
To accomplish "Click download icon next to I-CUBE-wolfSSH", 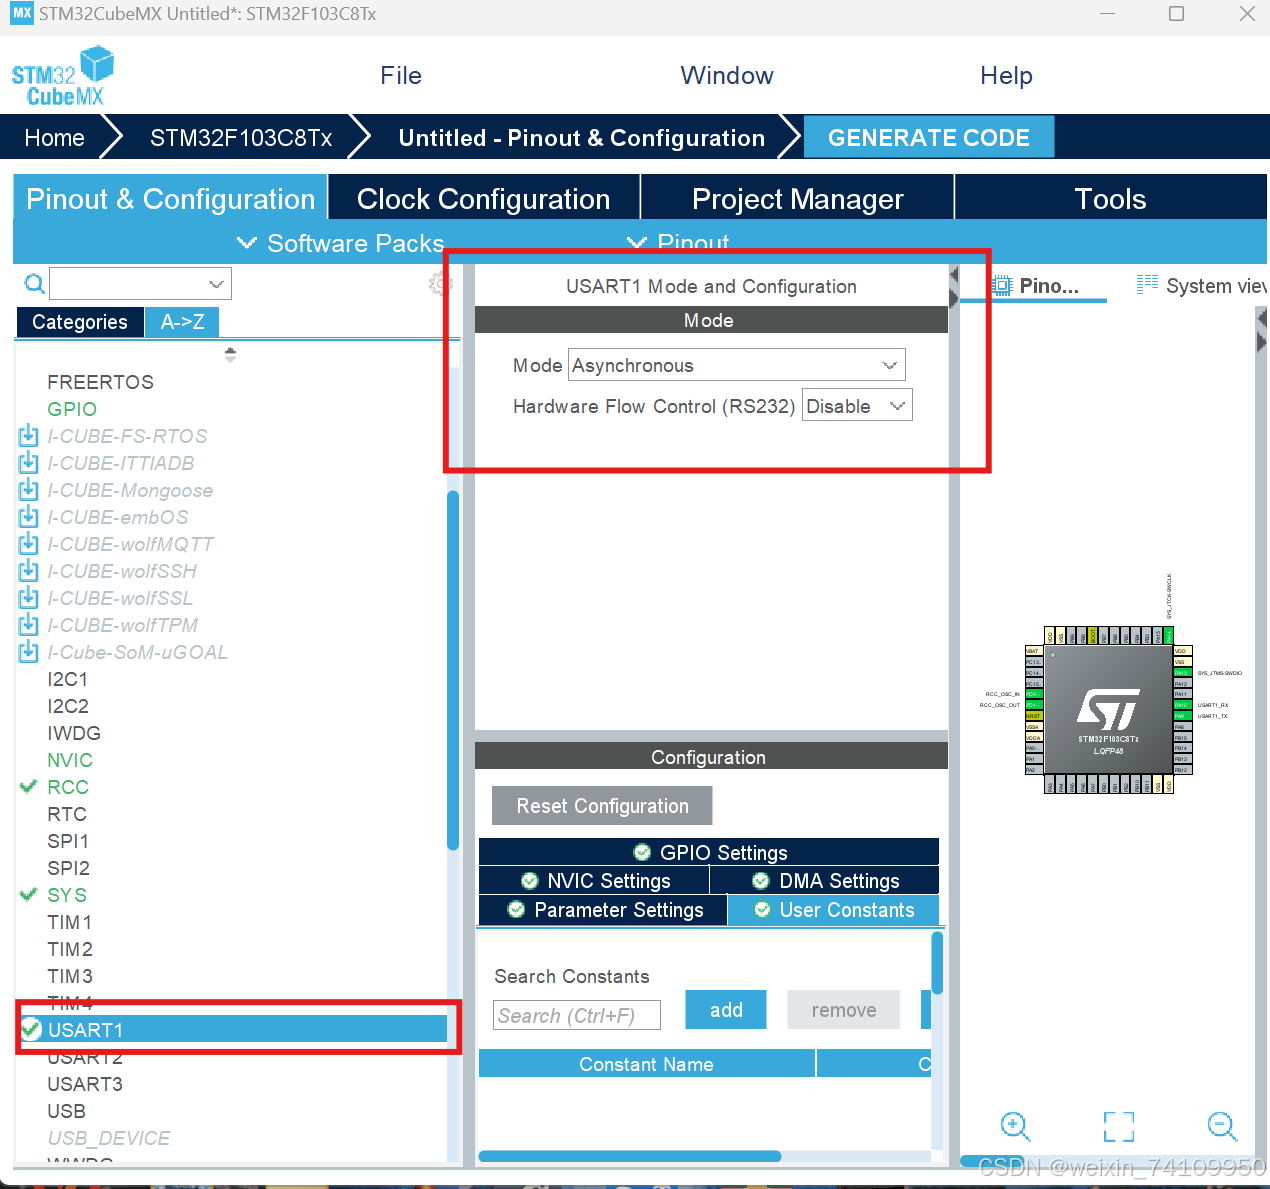I will coord(29,570).
